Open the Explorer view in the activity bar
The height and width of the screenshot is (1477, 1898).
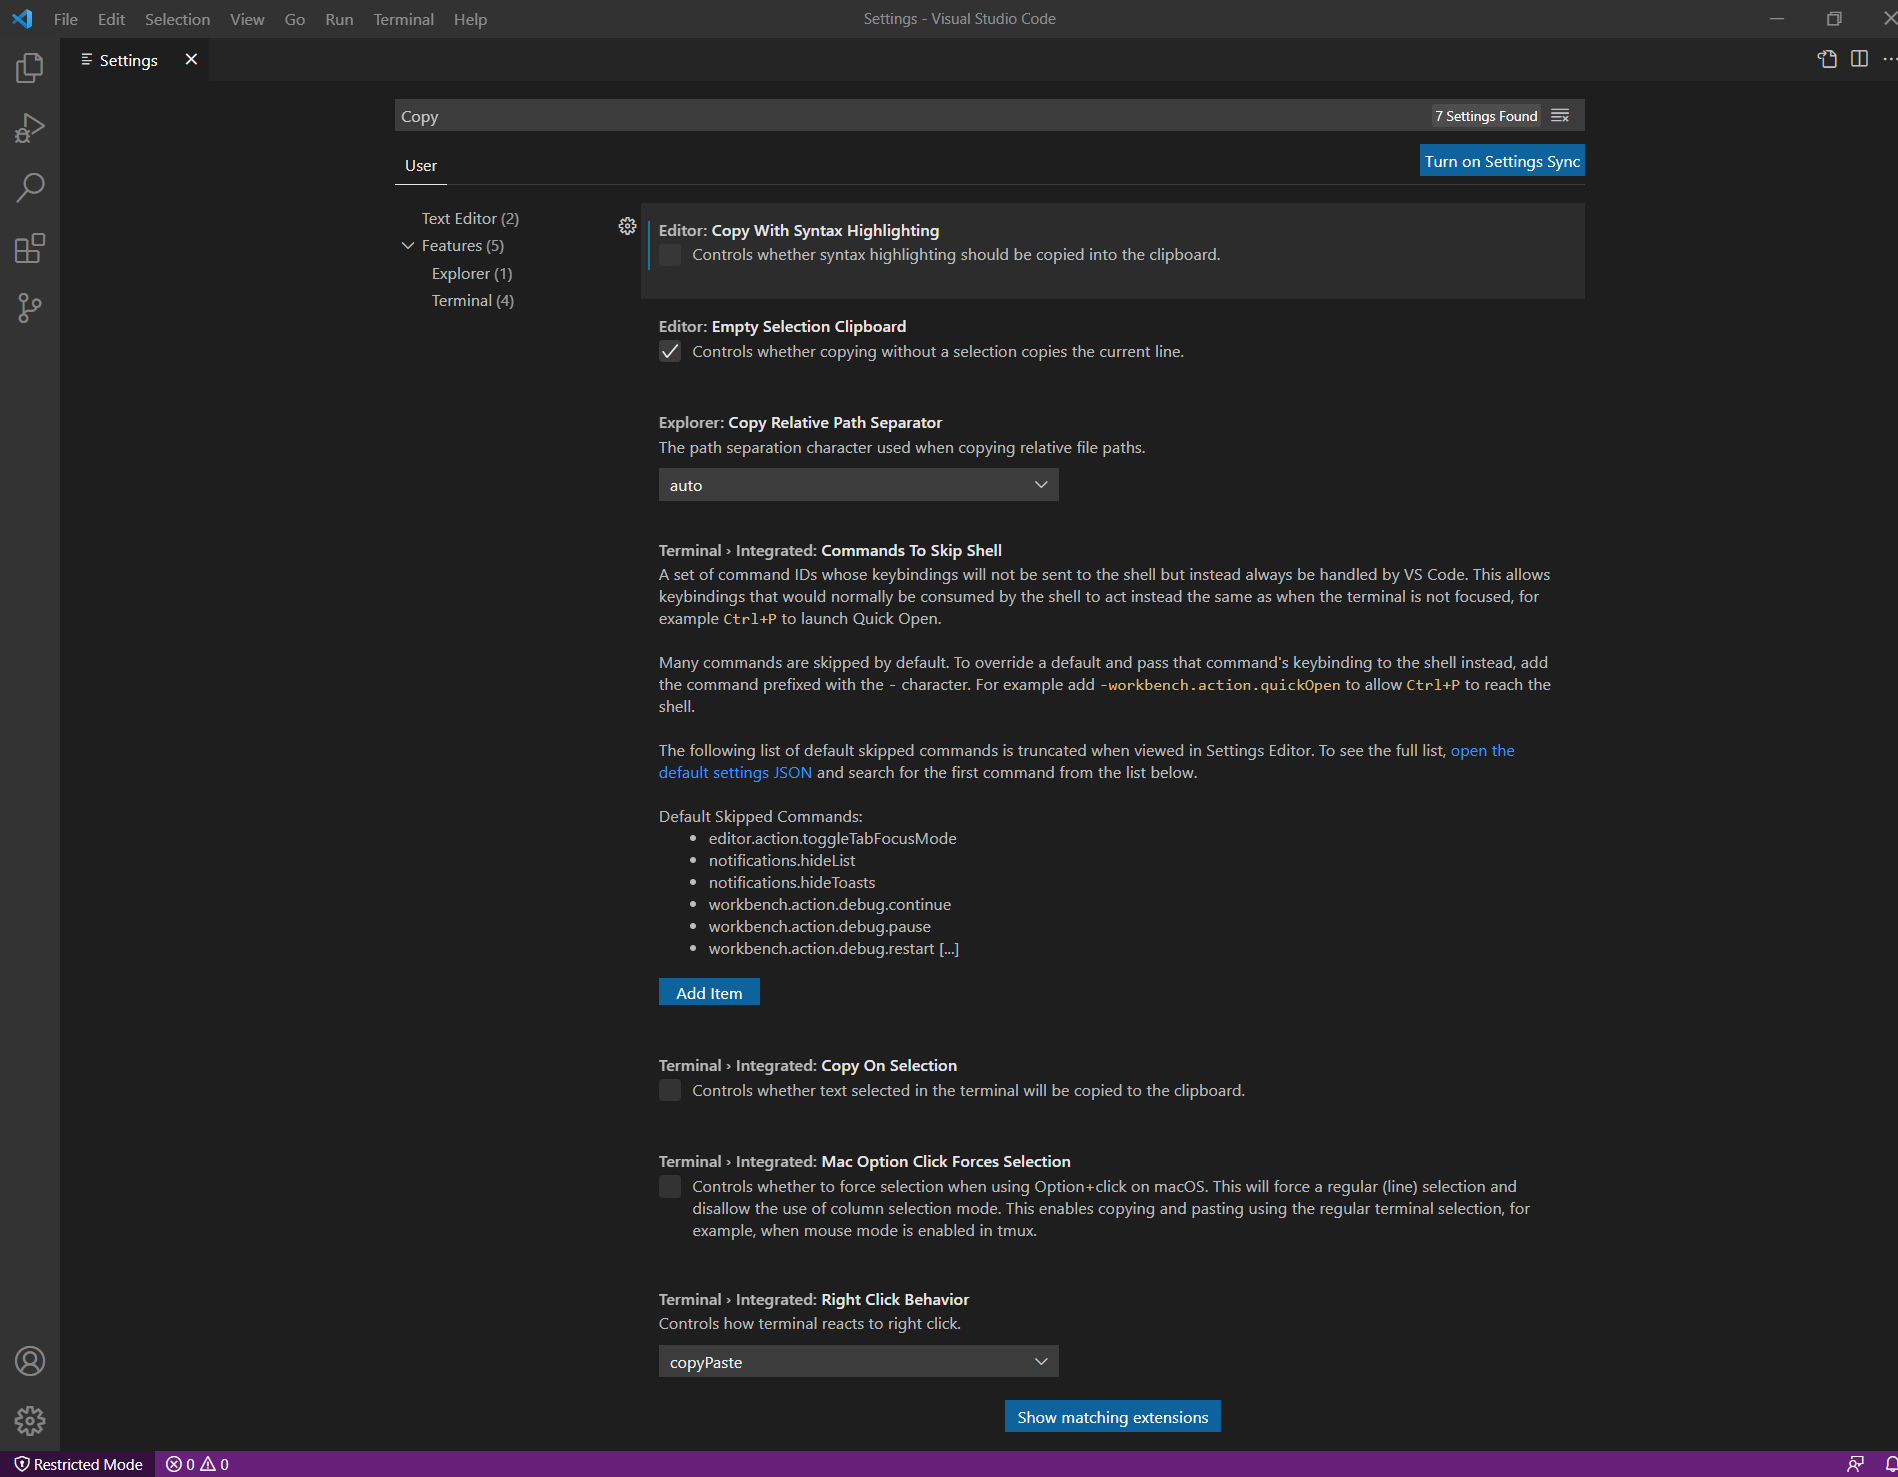(30, 68)
